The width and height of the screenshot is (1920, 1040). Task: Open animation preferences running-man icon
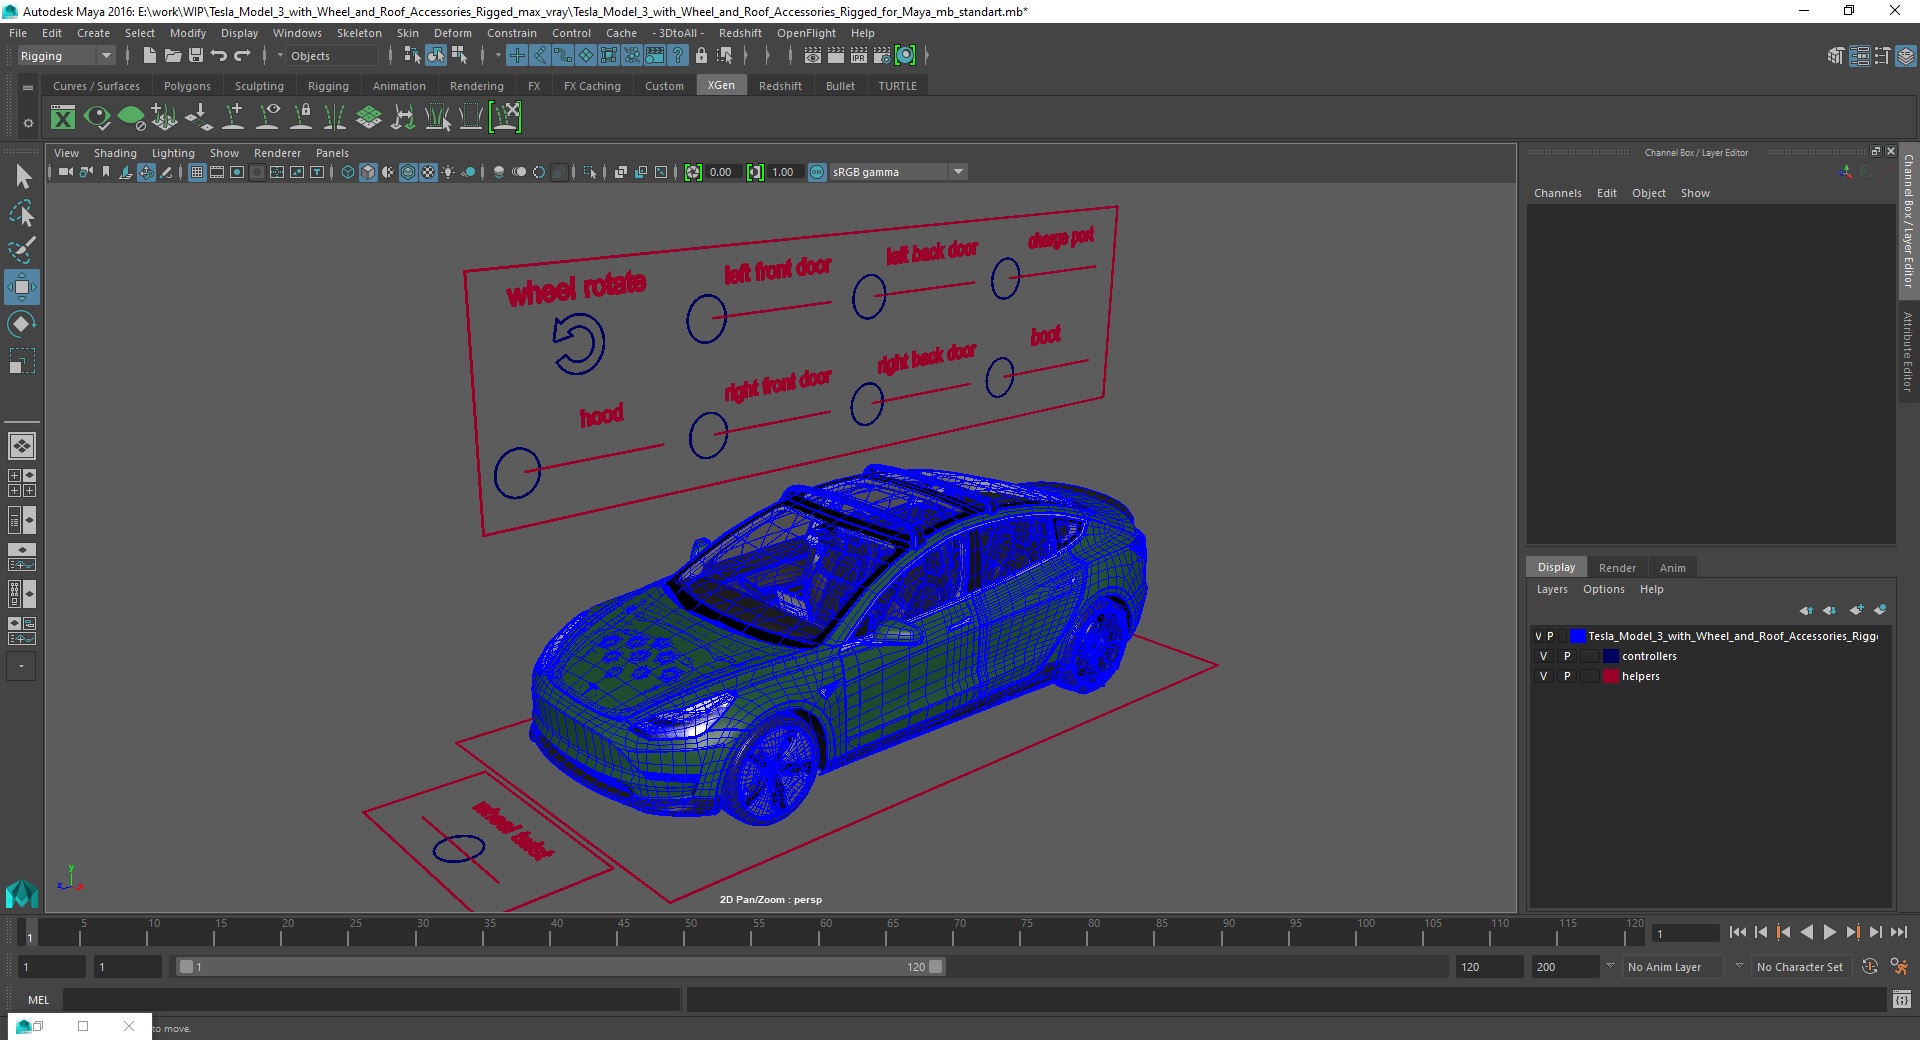1899,967
